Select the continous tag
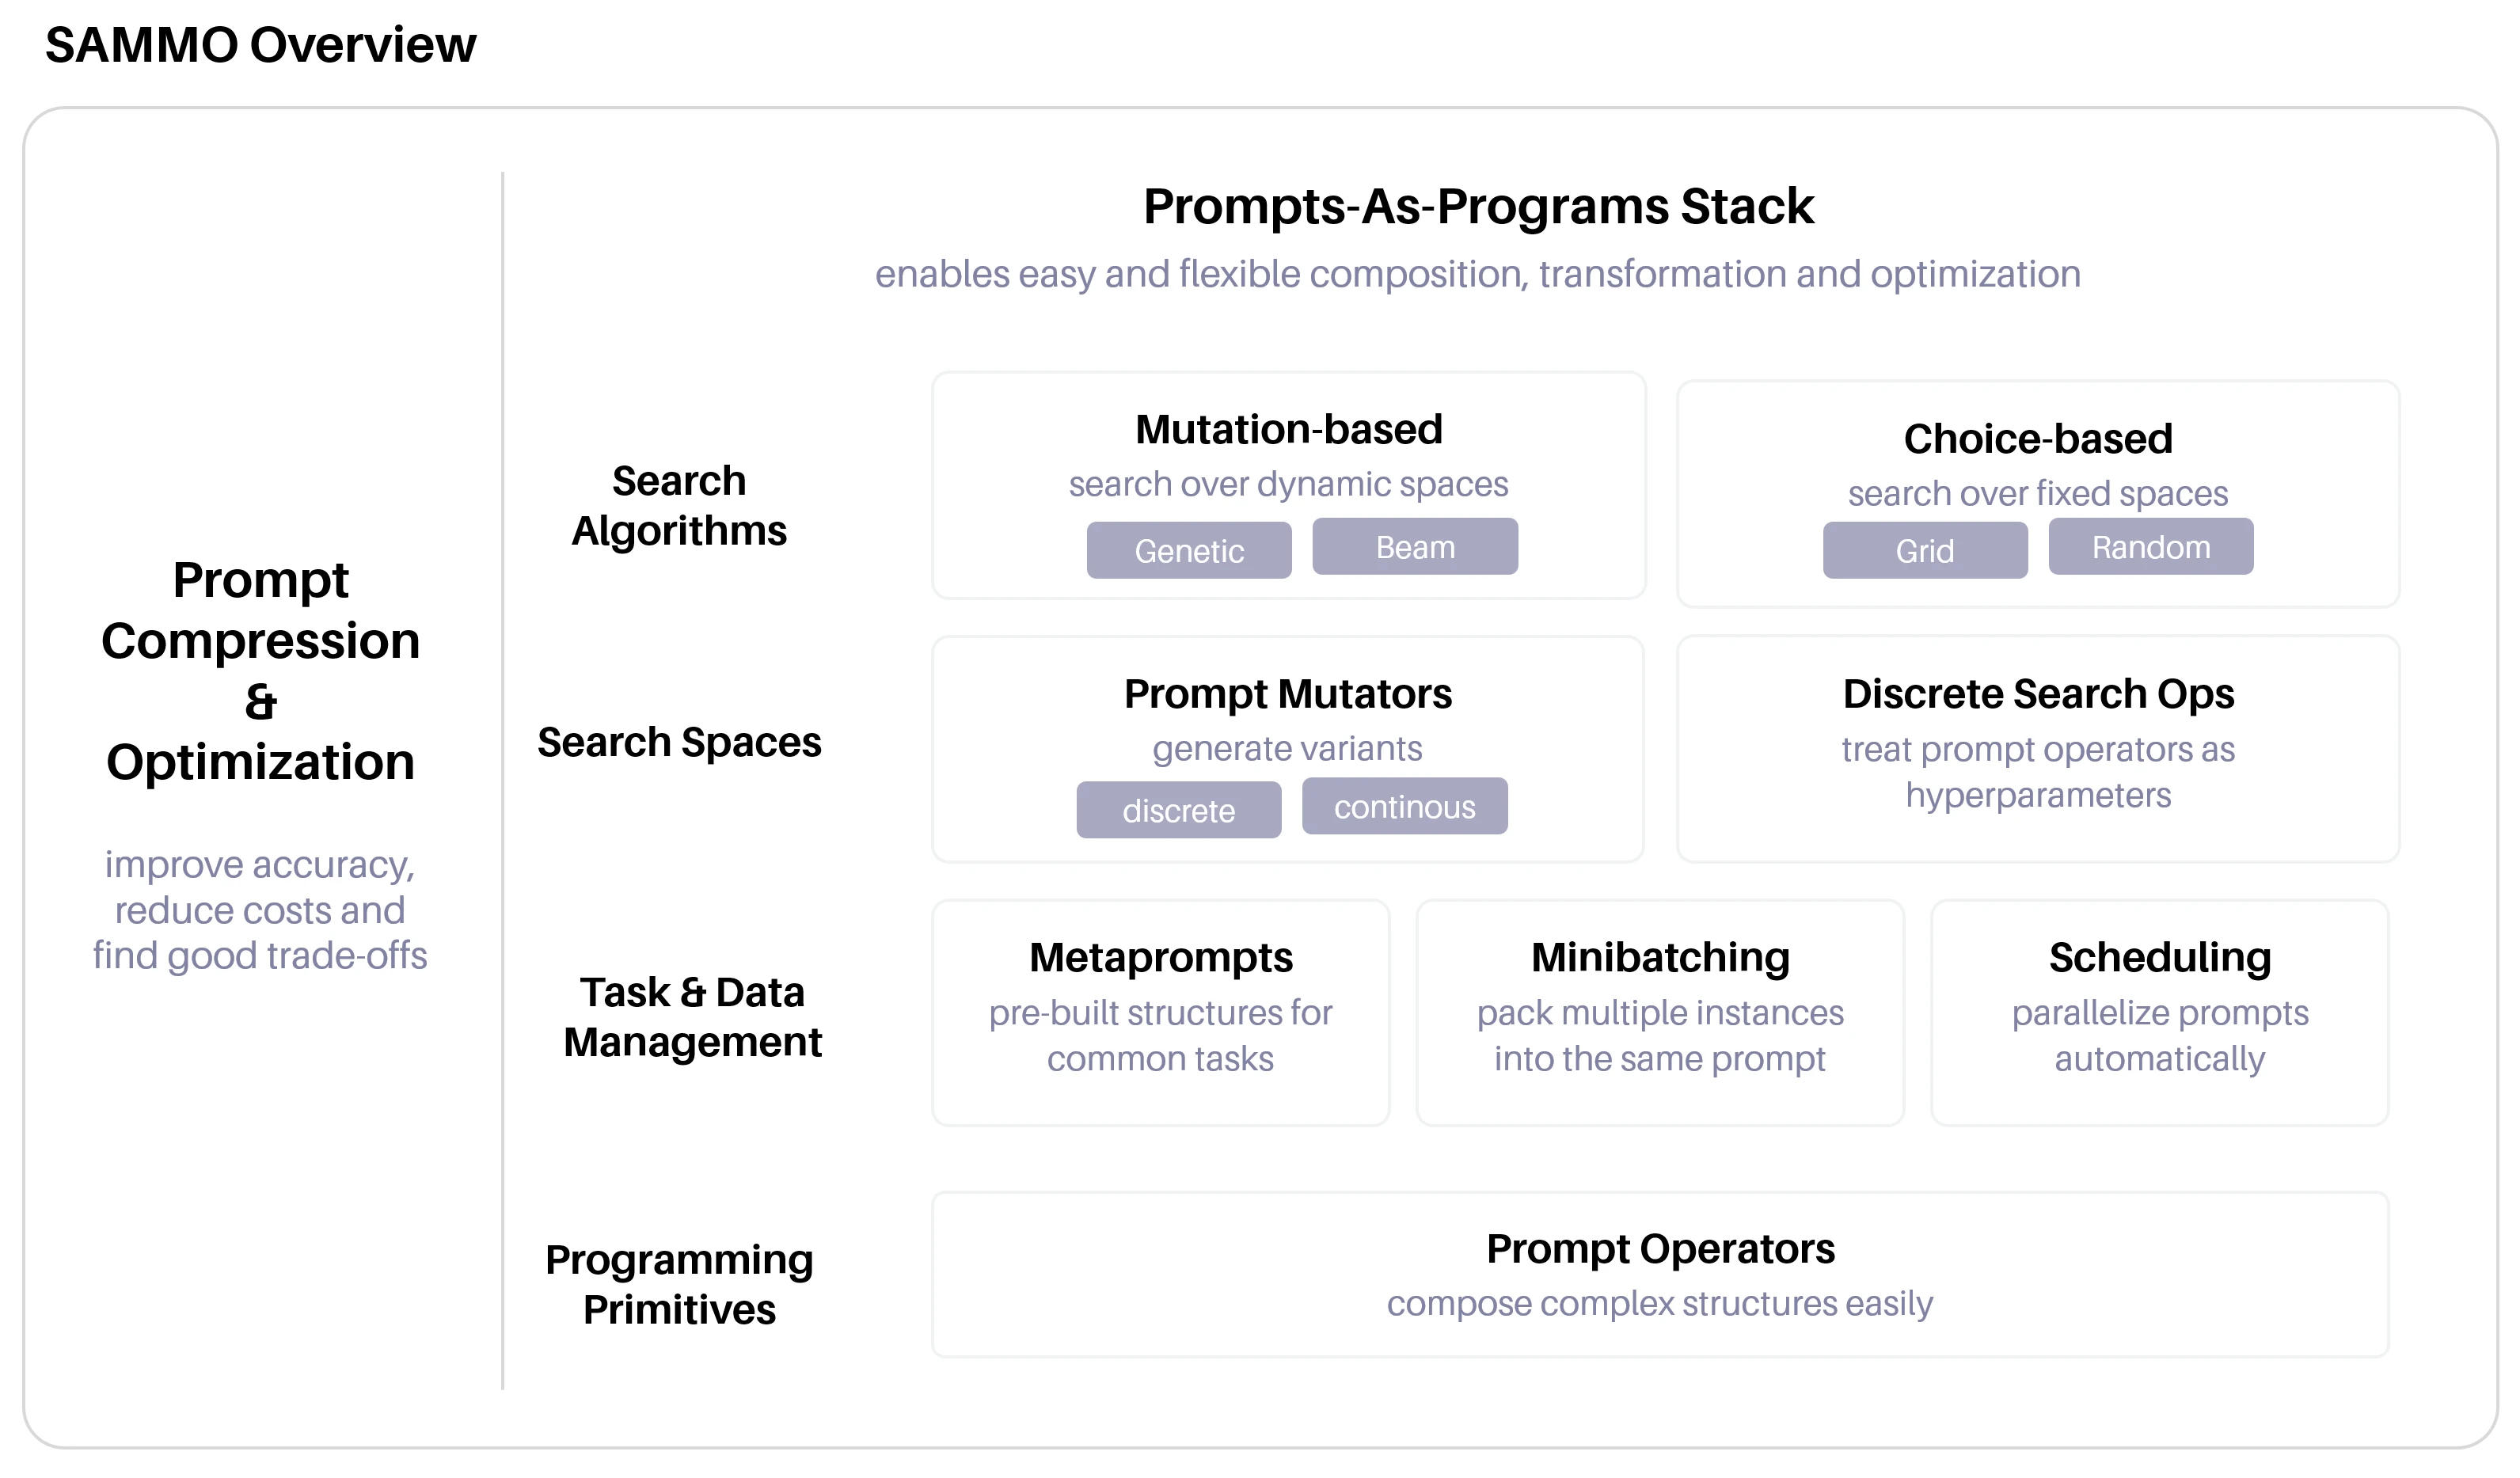Screen dimensions: 2520x1478 (x=1405, y=806)
